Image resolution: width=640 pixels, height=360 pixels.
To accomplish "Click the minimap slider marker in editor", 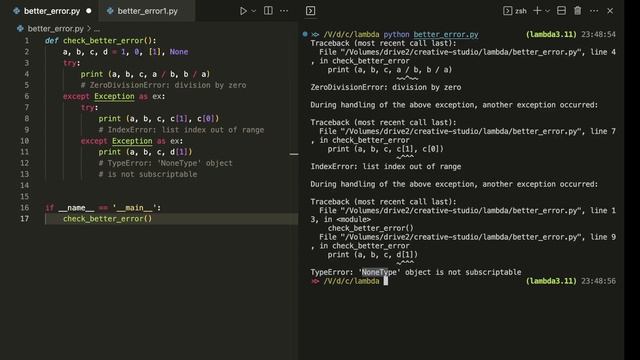I will pos(294,154).
